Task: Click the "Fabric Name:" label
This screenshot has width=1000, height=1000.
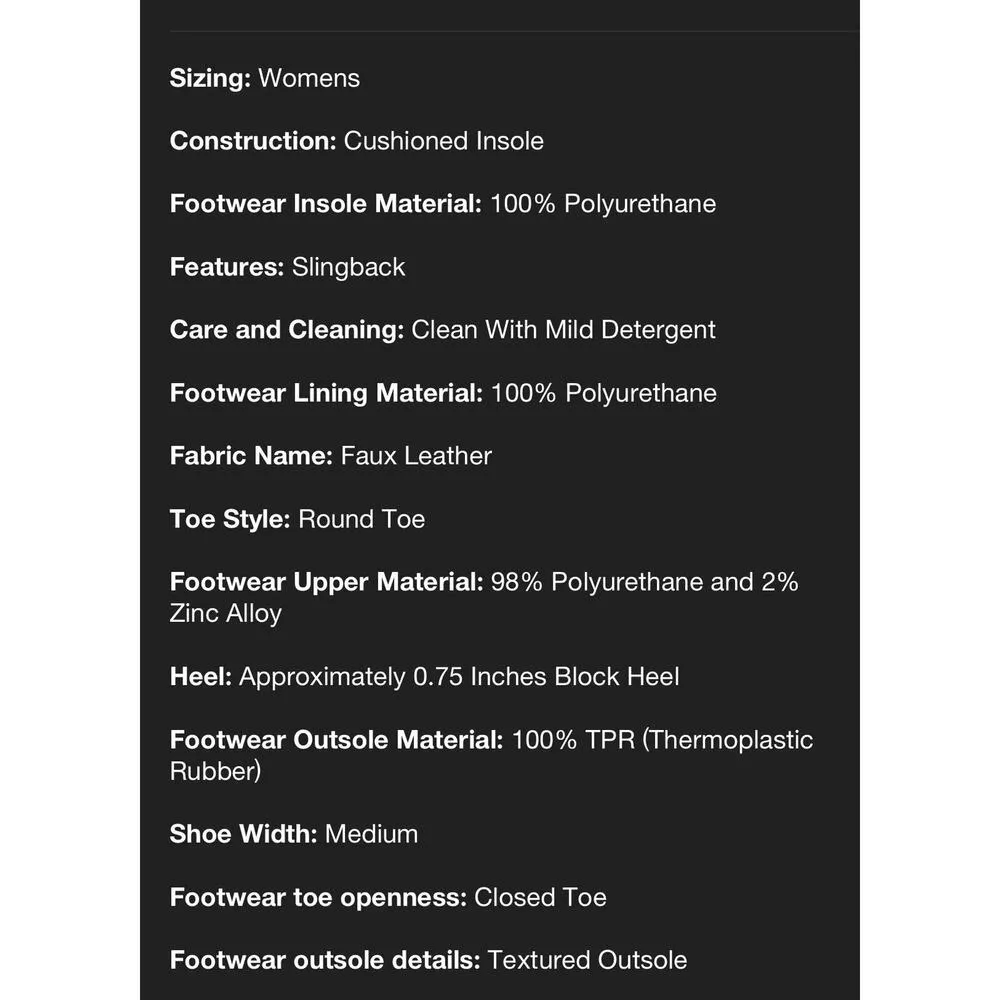Action: pyautogui.click(x=251, y=456)
